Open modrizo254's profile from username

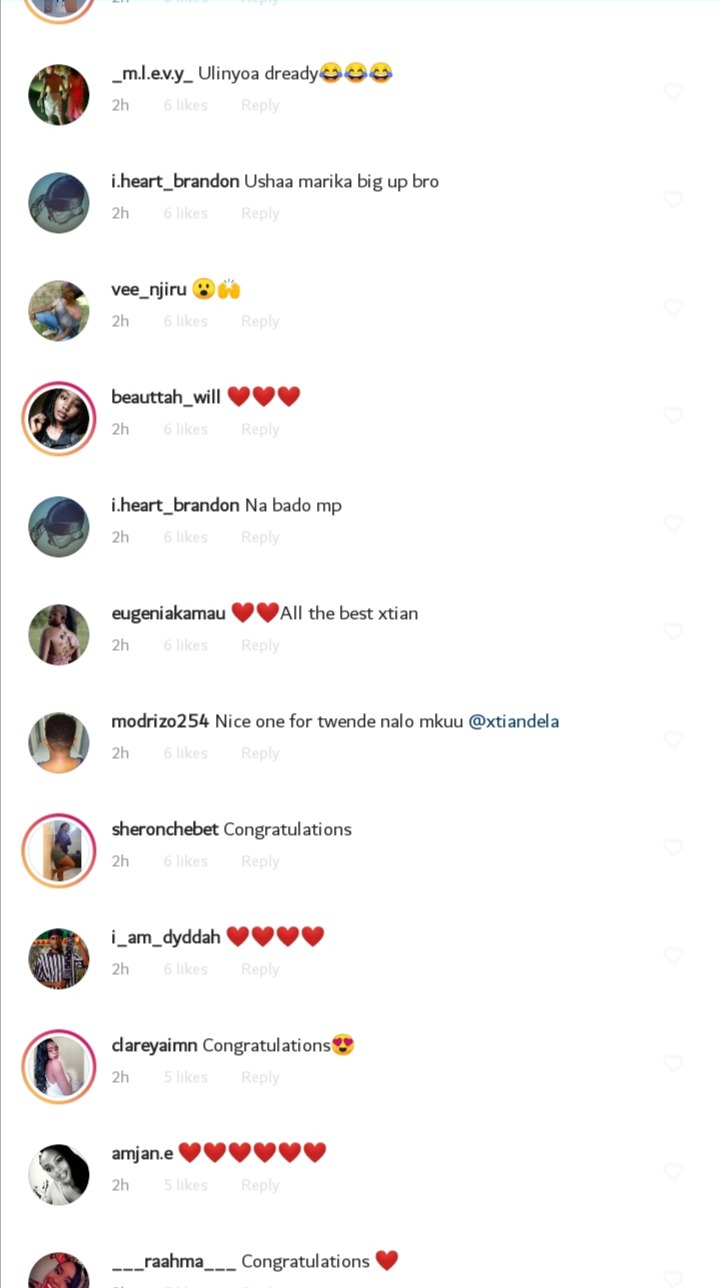pyautogui.click(x=160, y=721)
